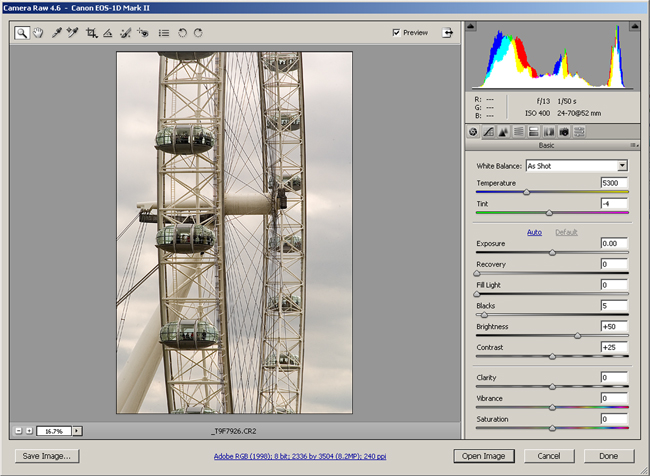The width and height of the screenshot is (650, 476).
Task: Click the Clarity slider handle
Action: pyautogui.click(x=552, y=386)
